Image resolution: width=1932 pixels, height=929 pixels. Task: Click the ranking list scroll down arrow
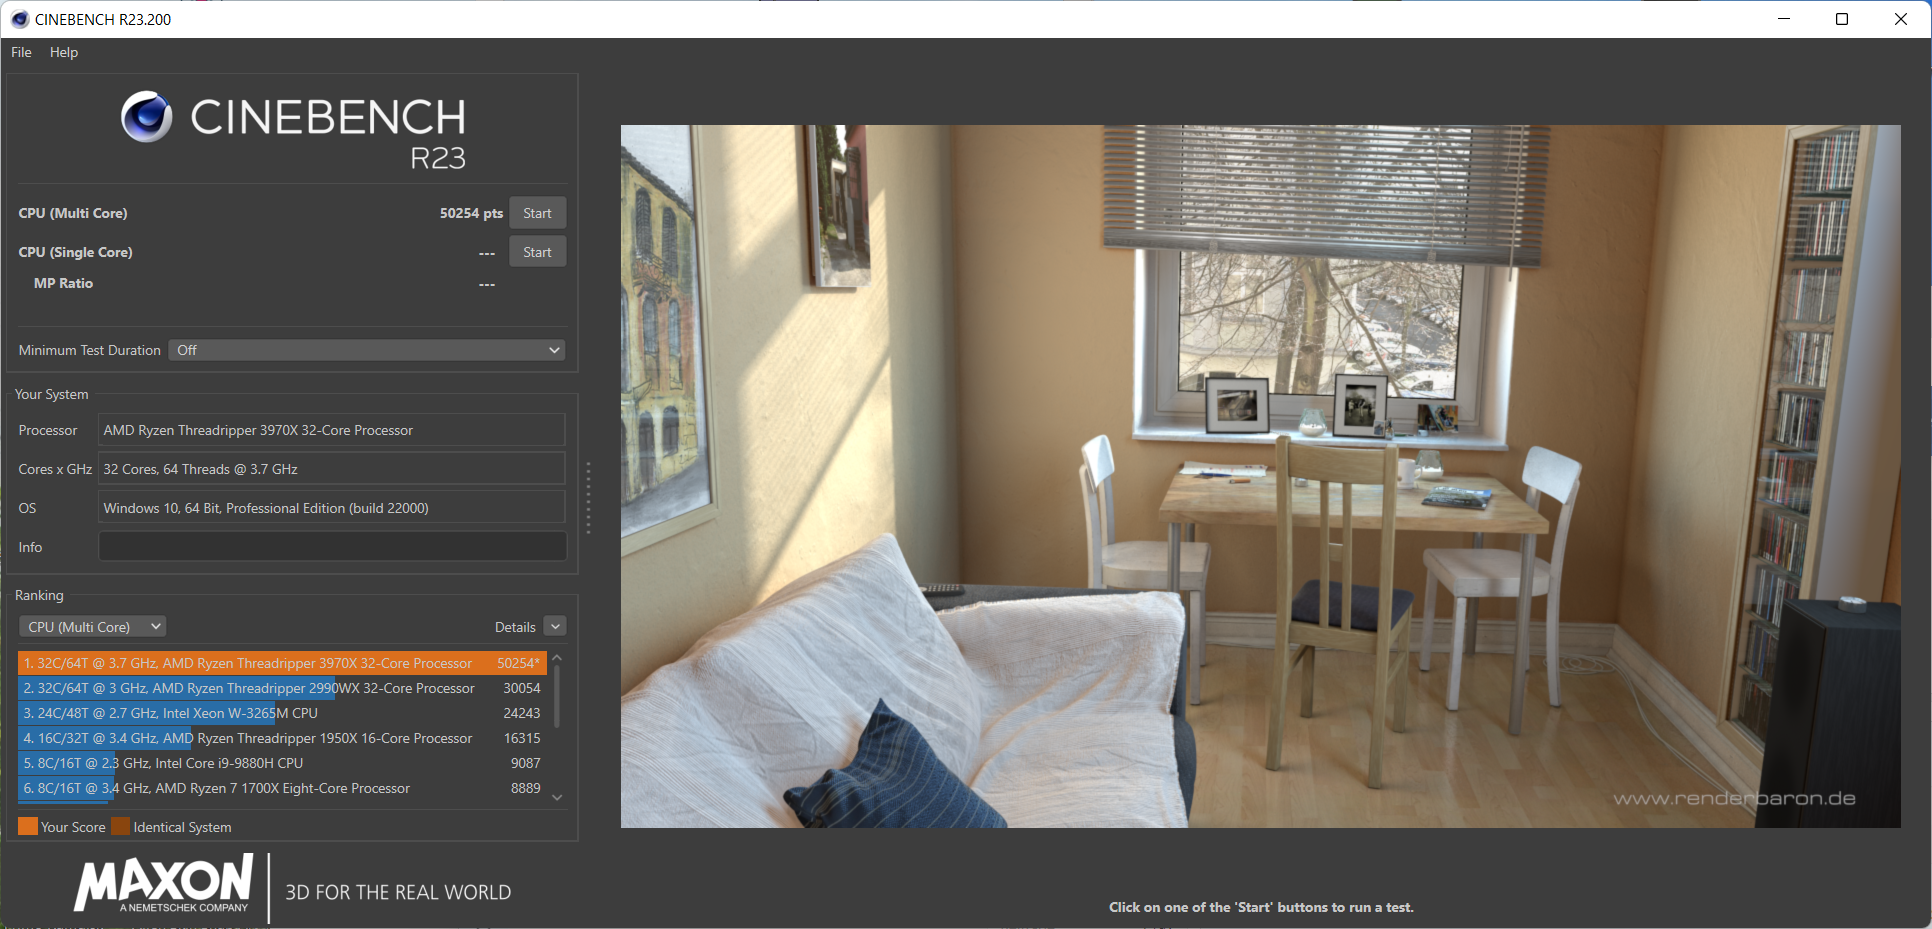tap(557, 797)
